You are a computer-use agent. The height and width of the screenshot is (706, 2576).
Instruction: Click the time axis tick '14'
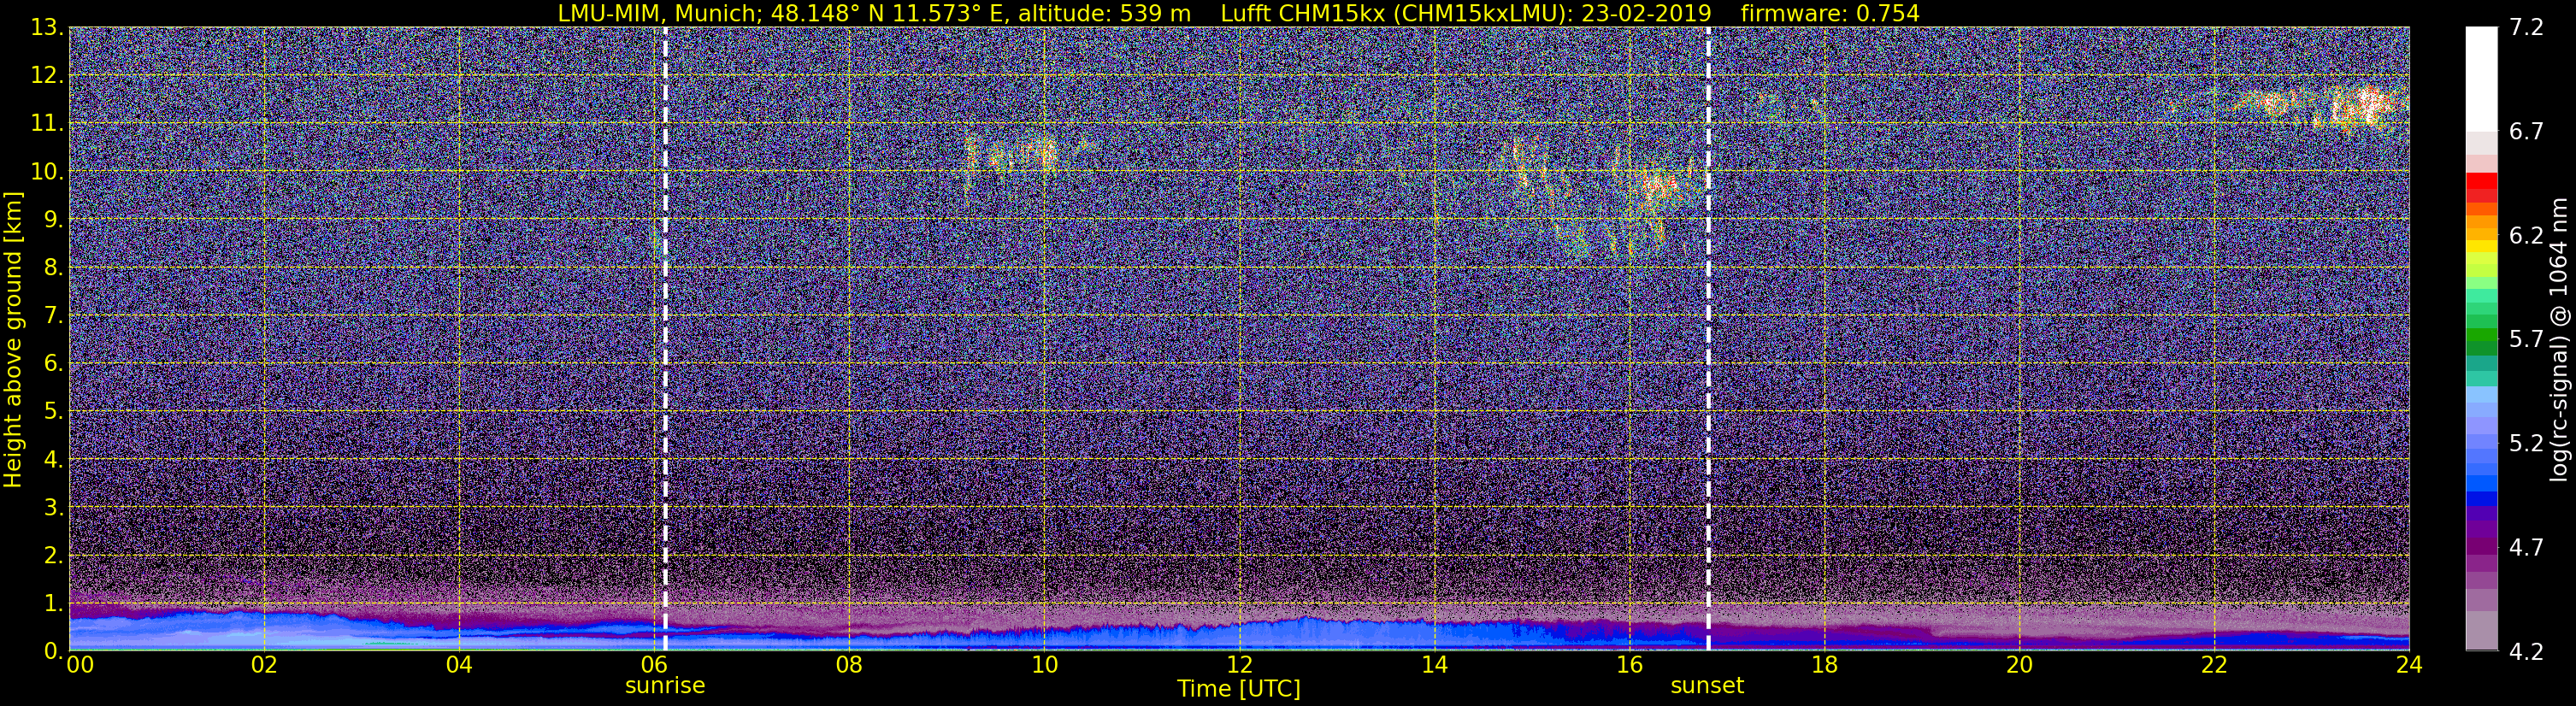point(1434,665)
